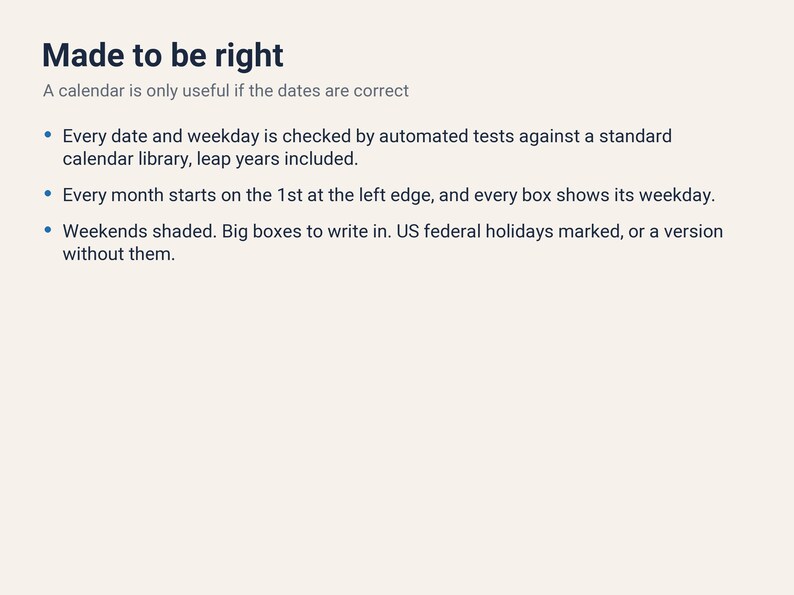Select the subtitle about dates being correct

[x=226, y=91]
